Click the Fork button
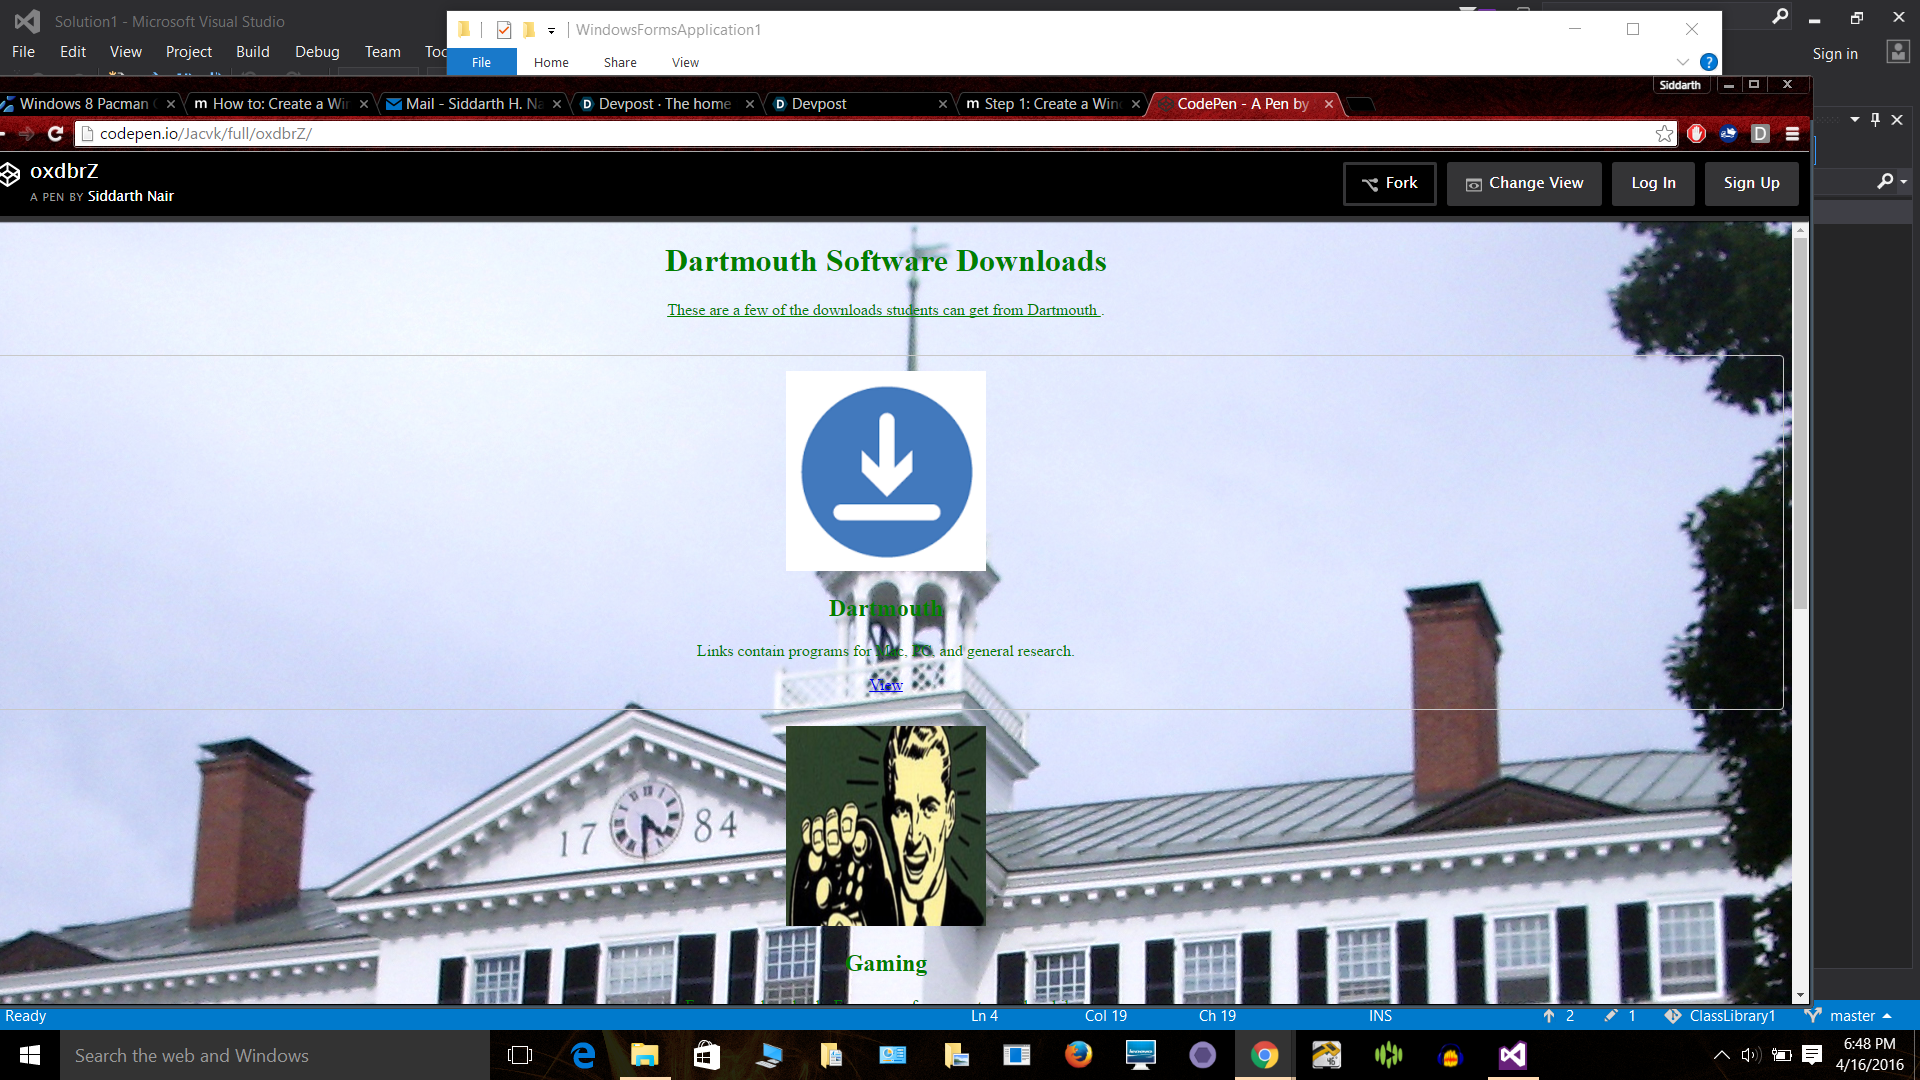 (1389, 183)
